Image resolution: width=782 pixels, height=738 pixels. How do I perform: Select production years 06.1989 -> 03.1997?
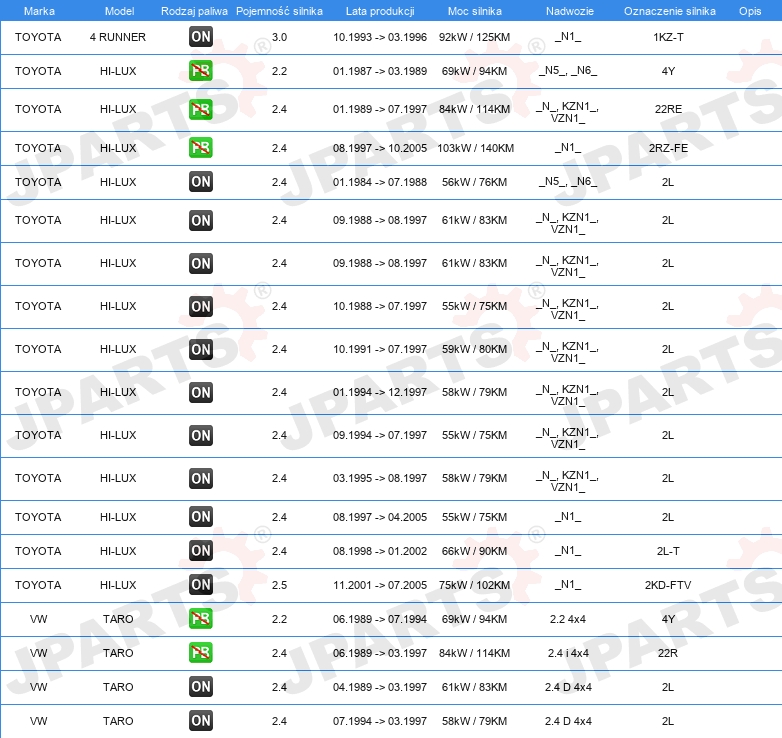380,653
